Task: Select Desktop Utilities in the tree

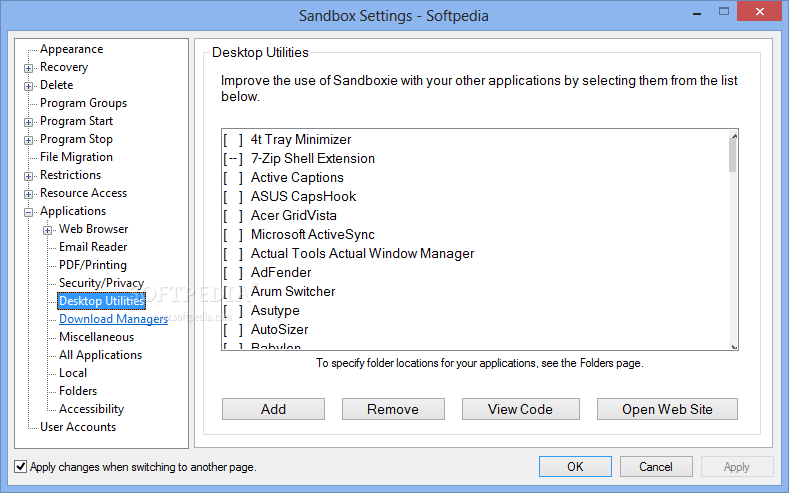Action: pyautogui.click(x=102, y=301)
